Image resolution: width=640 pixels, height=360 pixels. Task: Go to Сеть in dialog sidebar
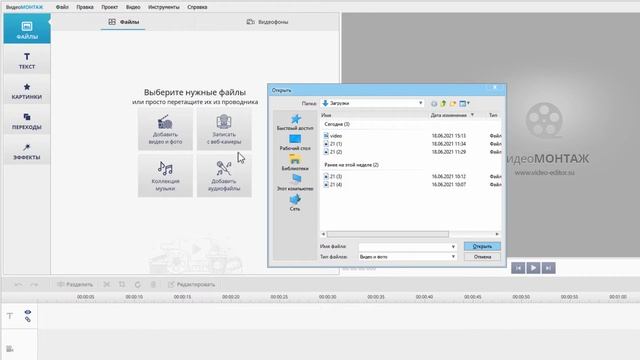295,202
